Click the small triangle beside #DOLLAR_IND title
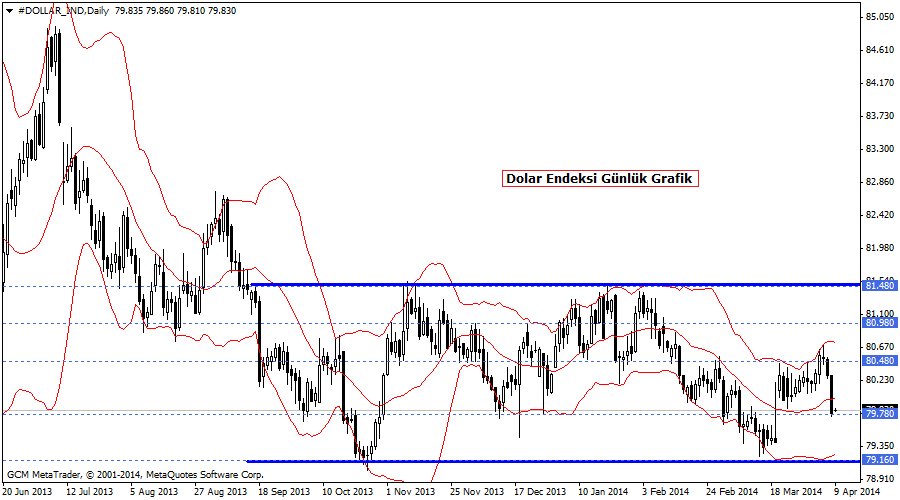Screen dimensions: 900x500 [x=9, y=9]
